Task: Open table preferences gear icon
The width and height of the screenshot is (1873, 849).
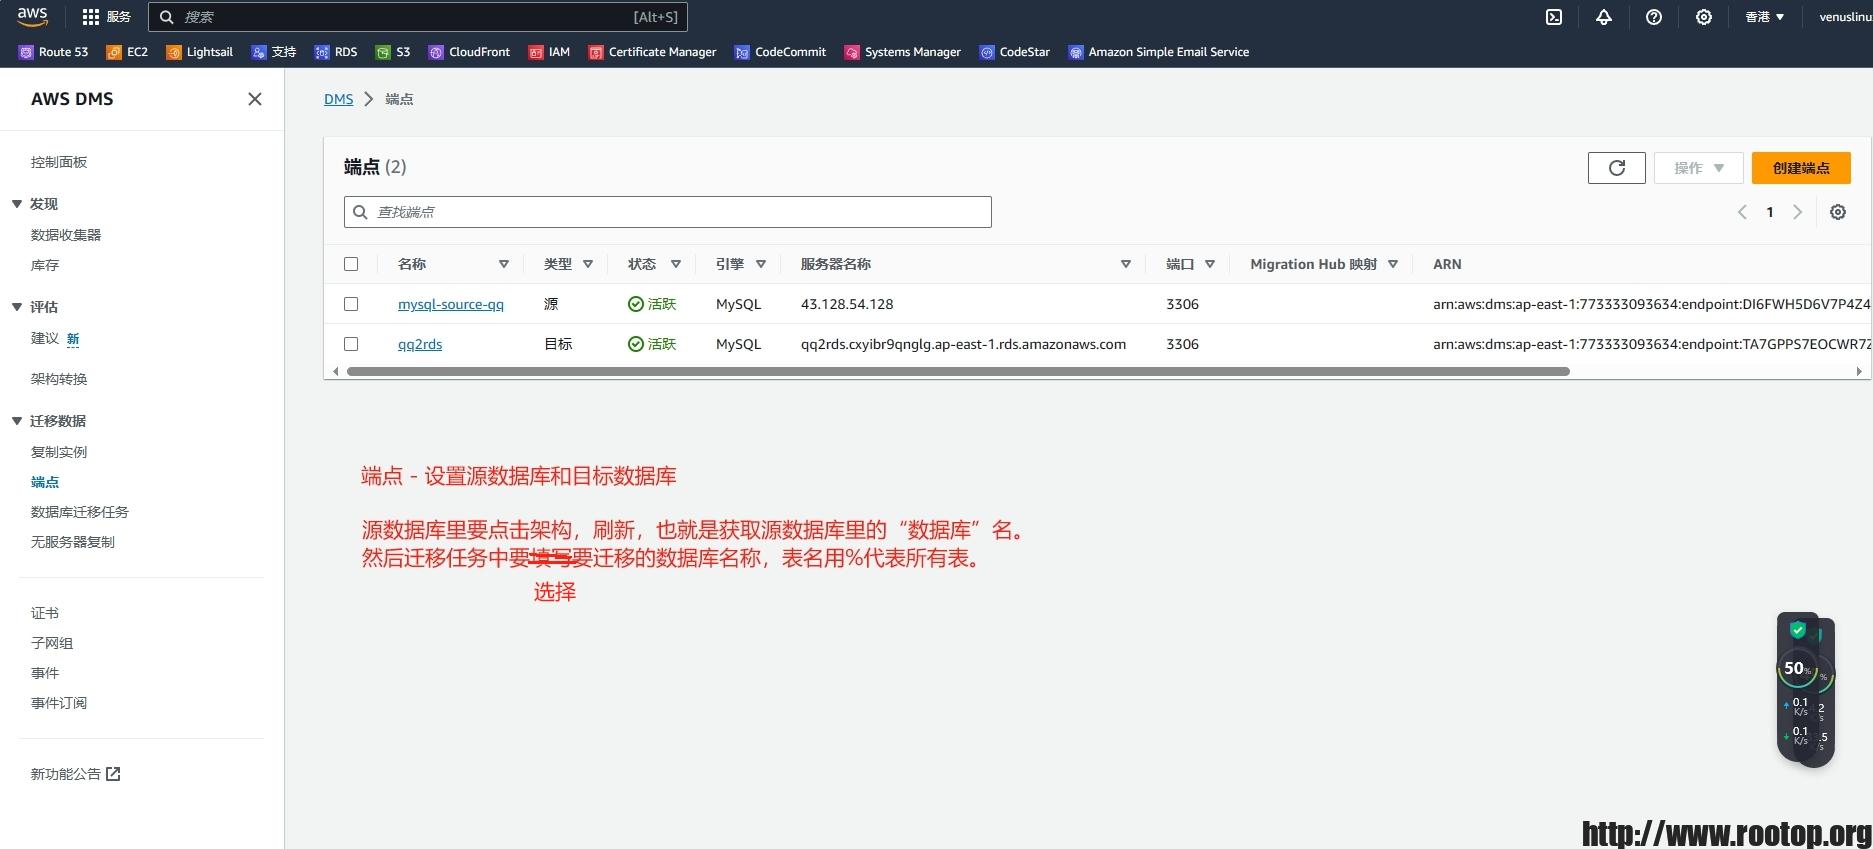Action: [1838, 212]
